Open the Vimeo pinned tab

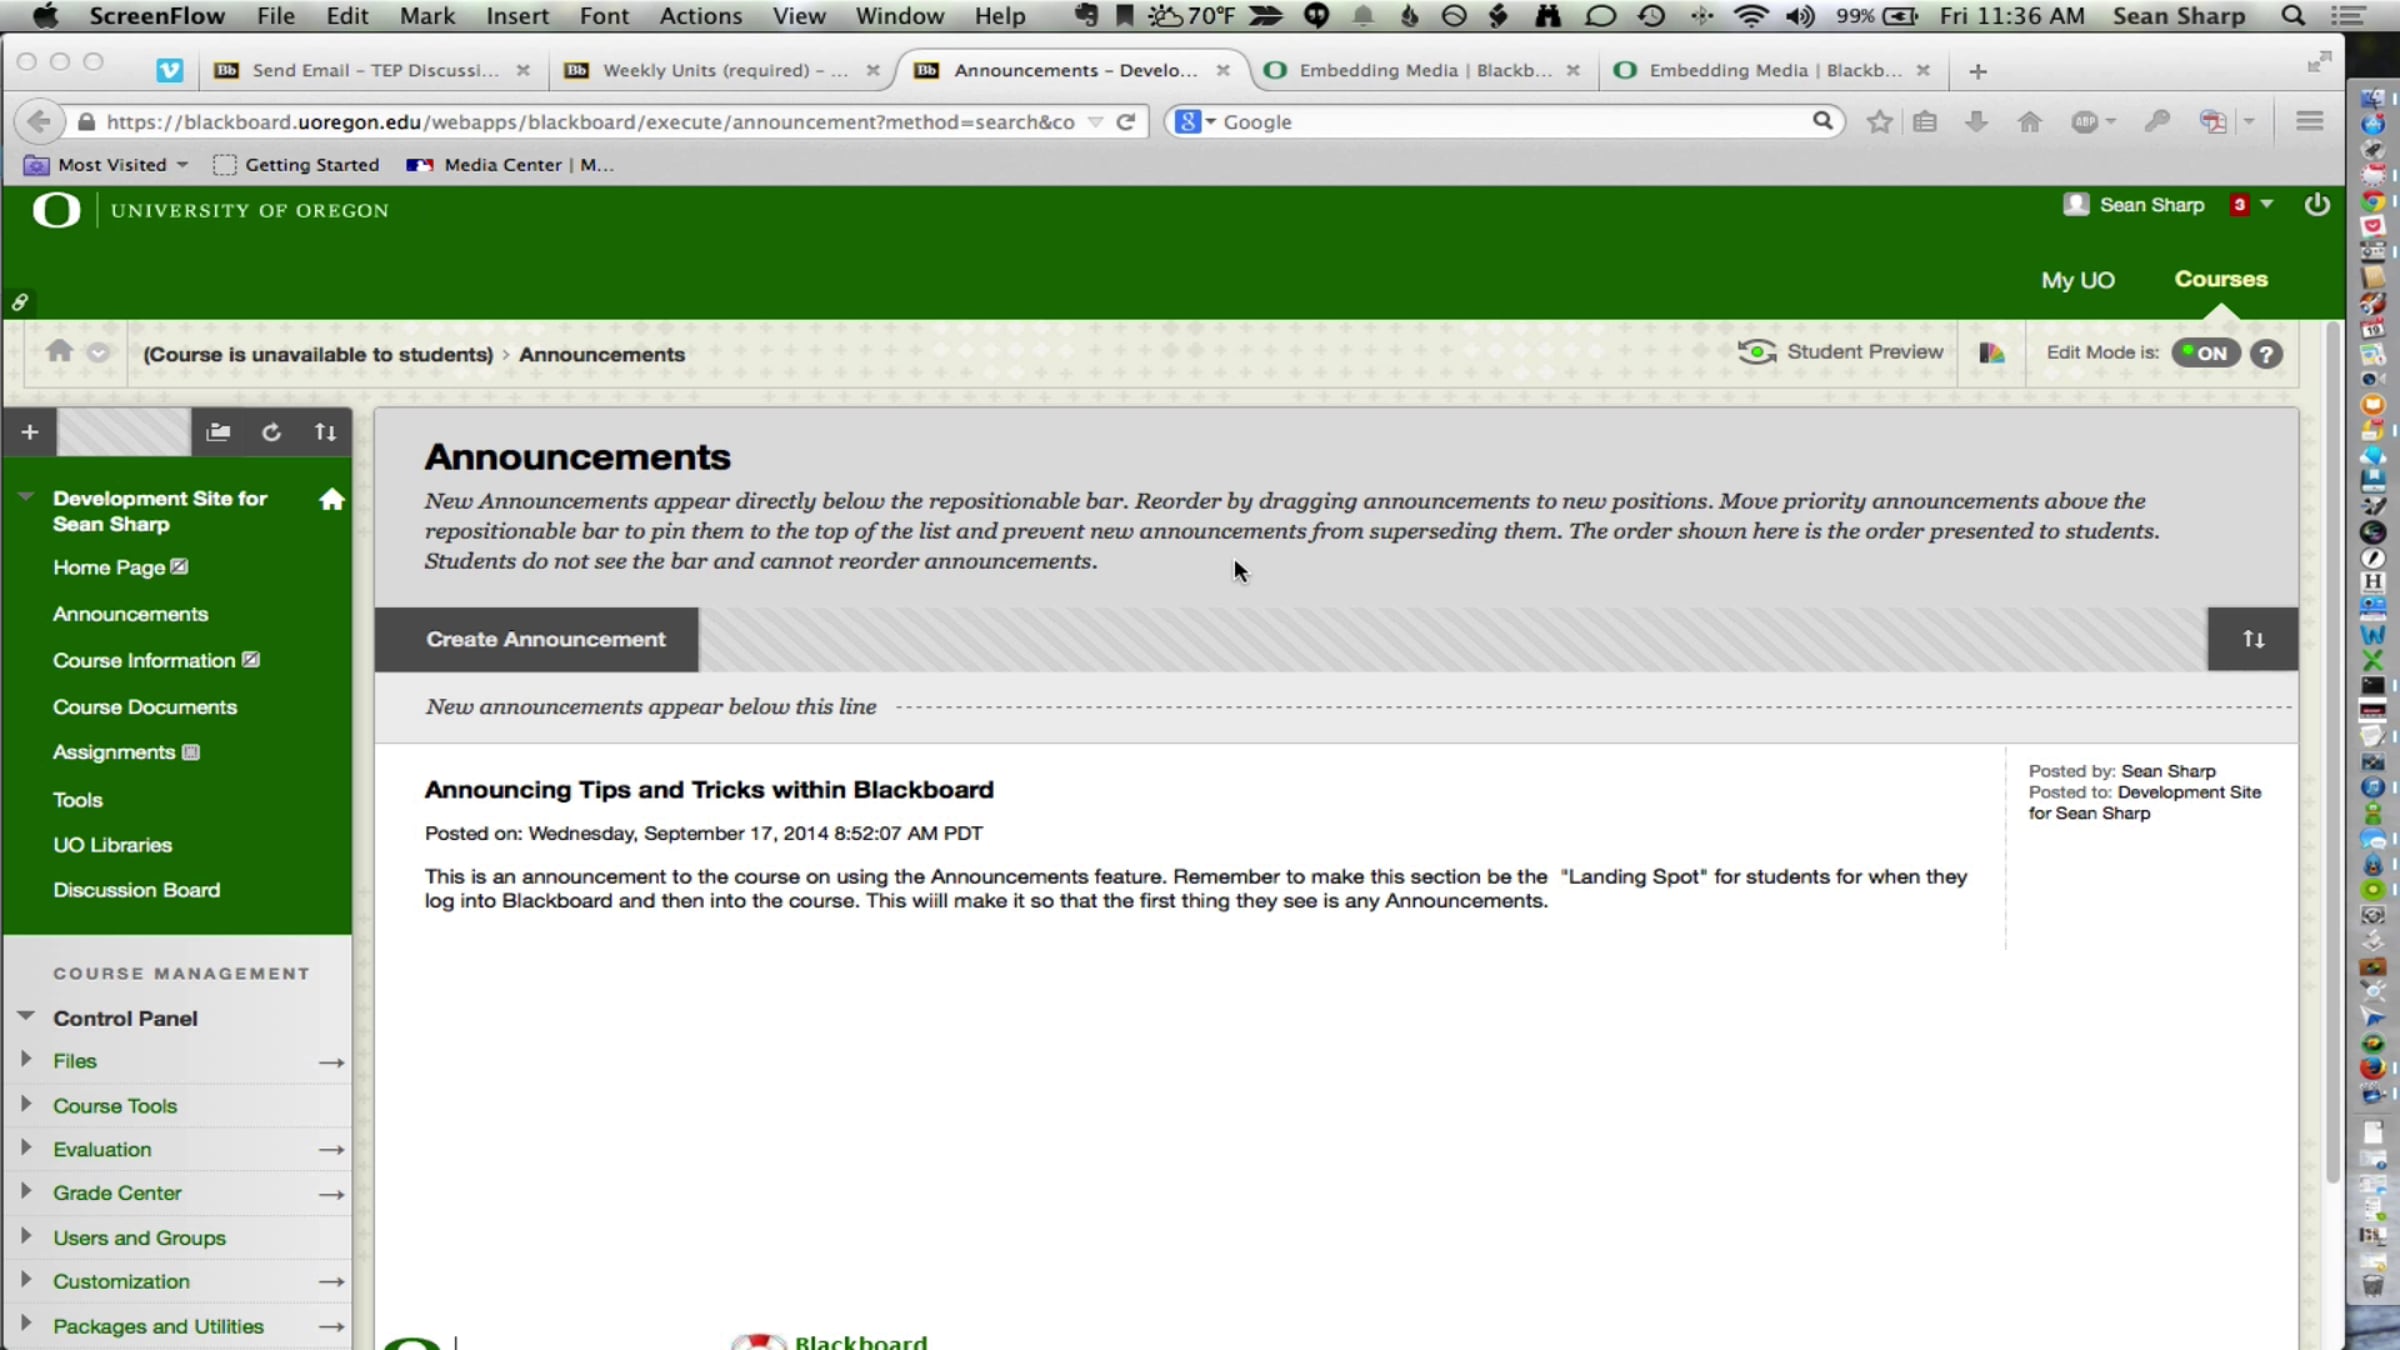pos(170,70)
